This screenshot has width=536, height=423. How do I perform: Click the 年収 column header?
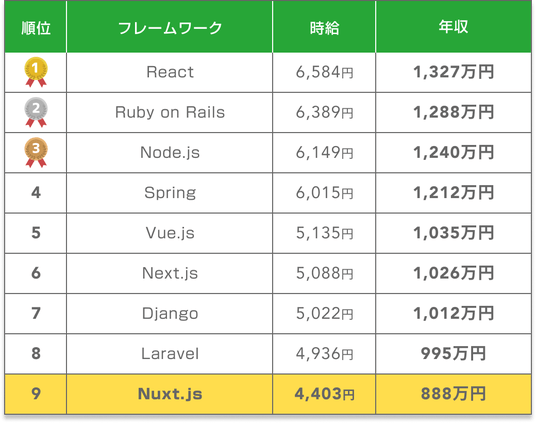click(453, 27)
